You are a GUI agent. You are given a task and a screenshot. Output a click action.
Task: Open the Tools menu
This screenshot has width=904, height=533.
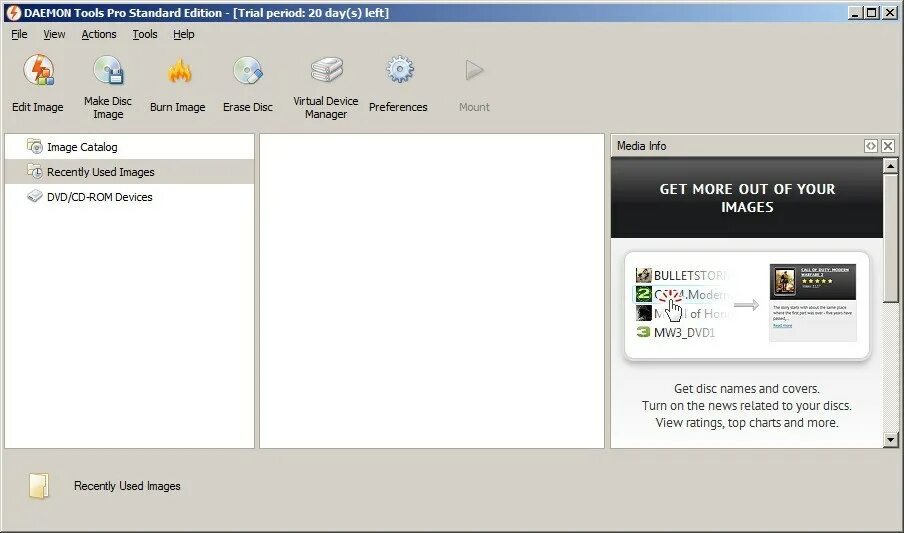point(145,35)
